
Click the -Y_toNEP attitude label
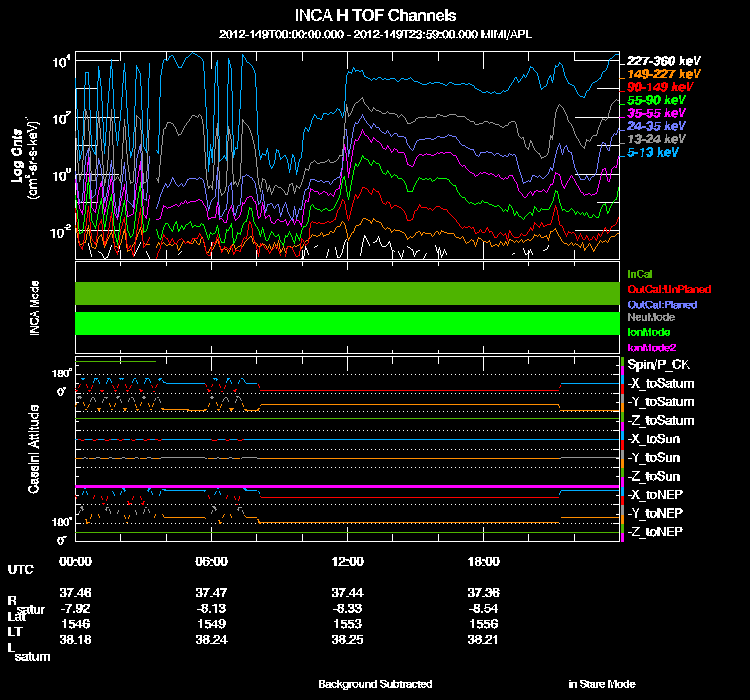(655, 513)
